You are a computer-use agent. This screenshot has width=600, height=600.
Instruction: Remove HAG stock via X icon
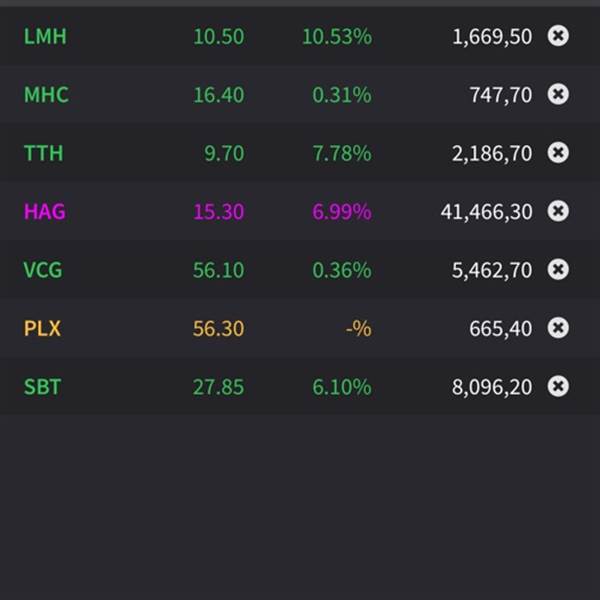click(558, 211)
